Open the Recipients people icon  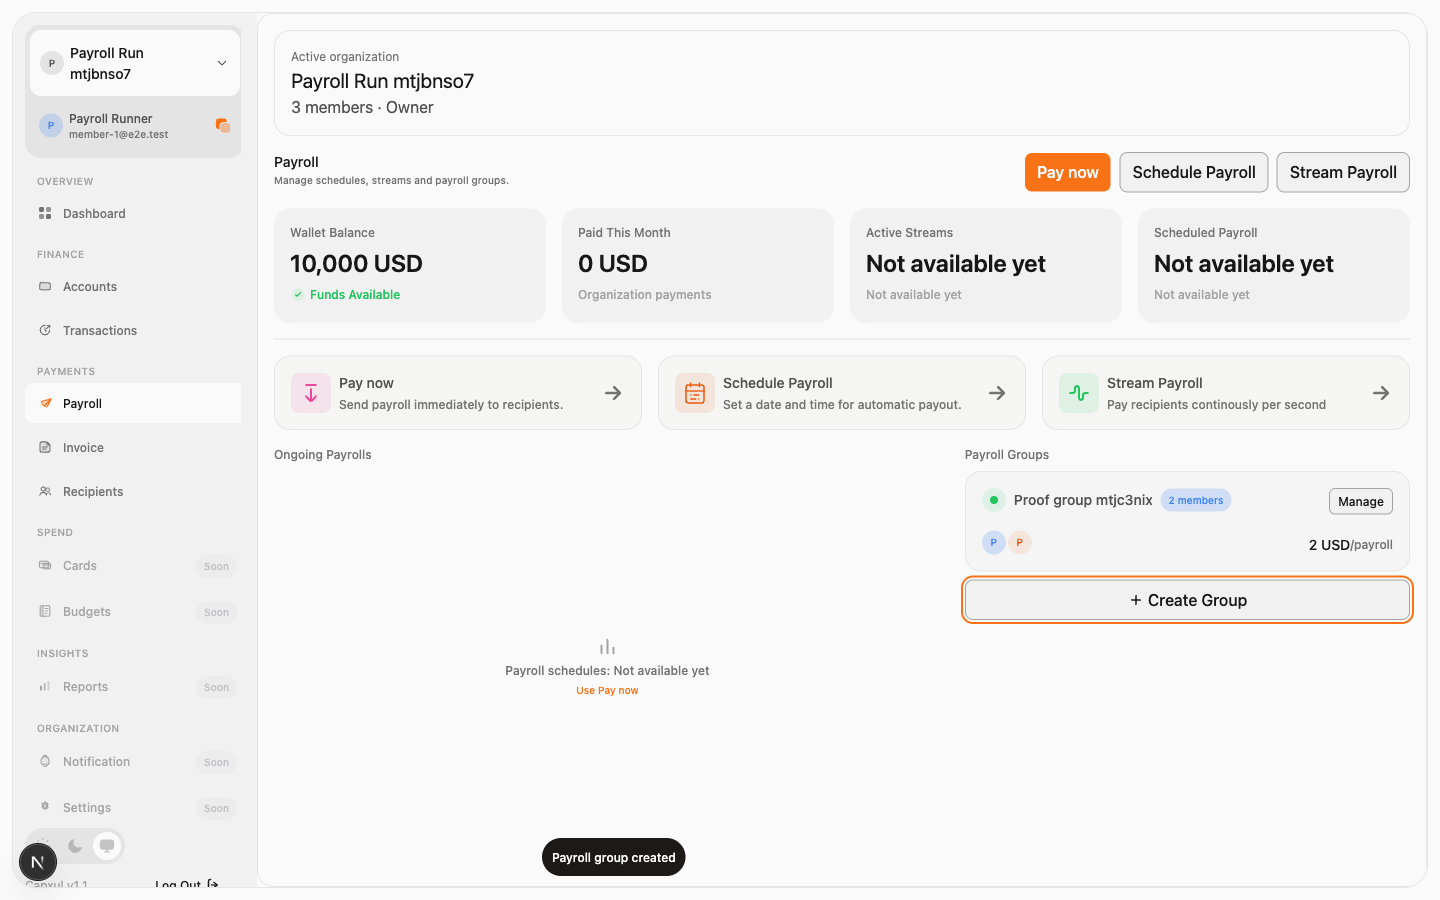[x=45, y=491]
